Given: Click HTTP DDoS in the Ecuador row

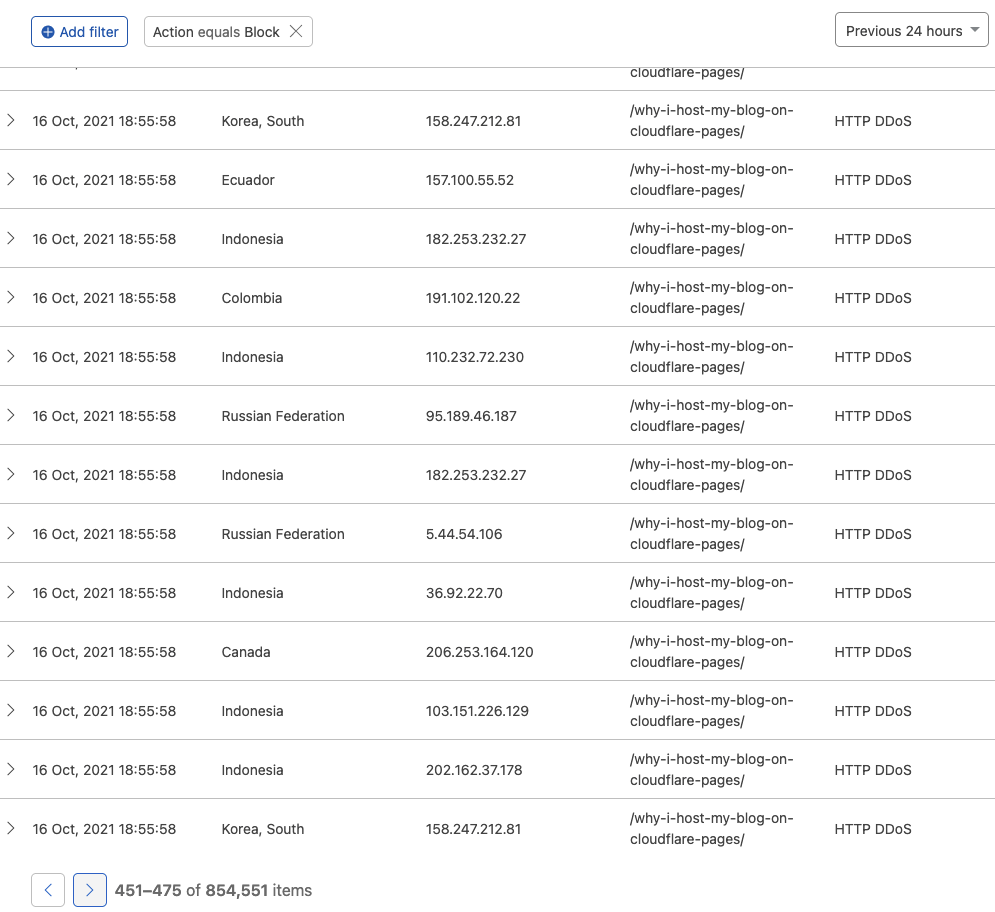Looking at the screenshot, I should pyautogui.click(x=872, y=180).
